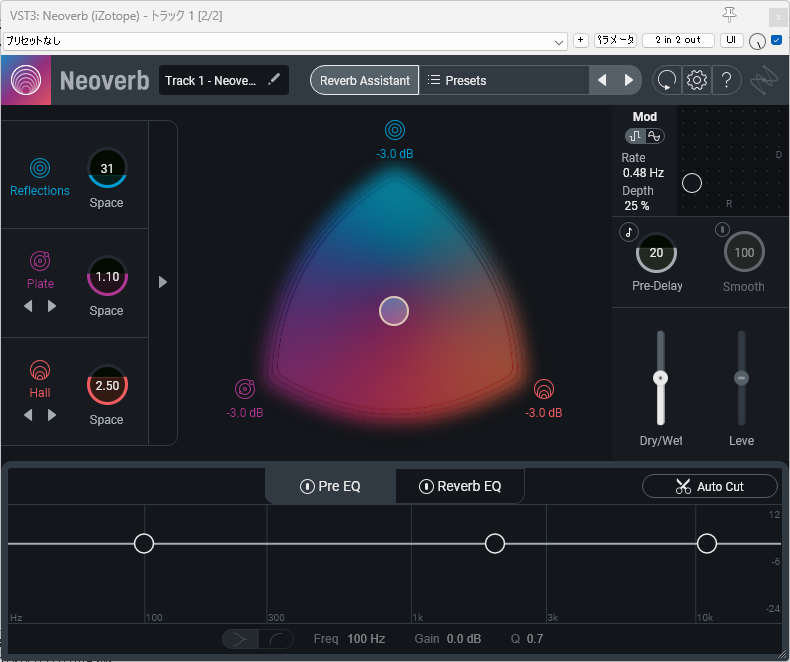
Task: Open Neoverb settings gear
Action: tap(697, 80)
